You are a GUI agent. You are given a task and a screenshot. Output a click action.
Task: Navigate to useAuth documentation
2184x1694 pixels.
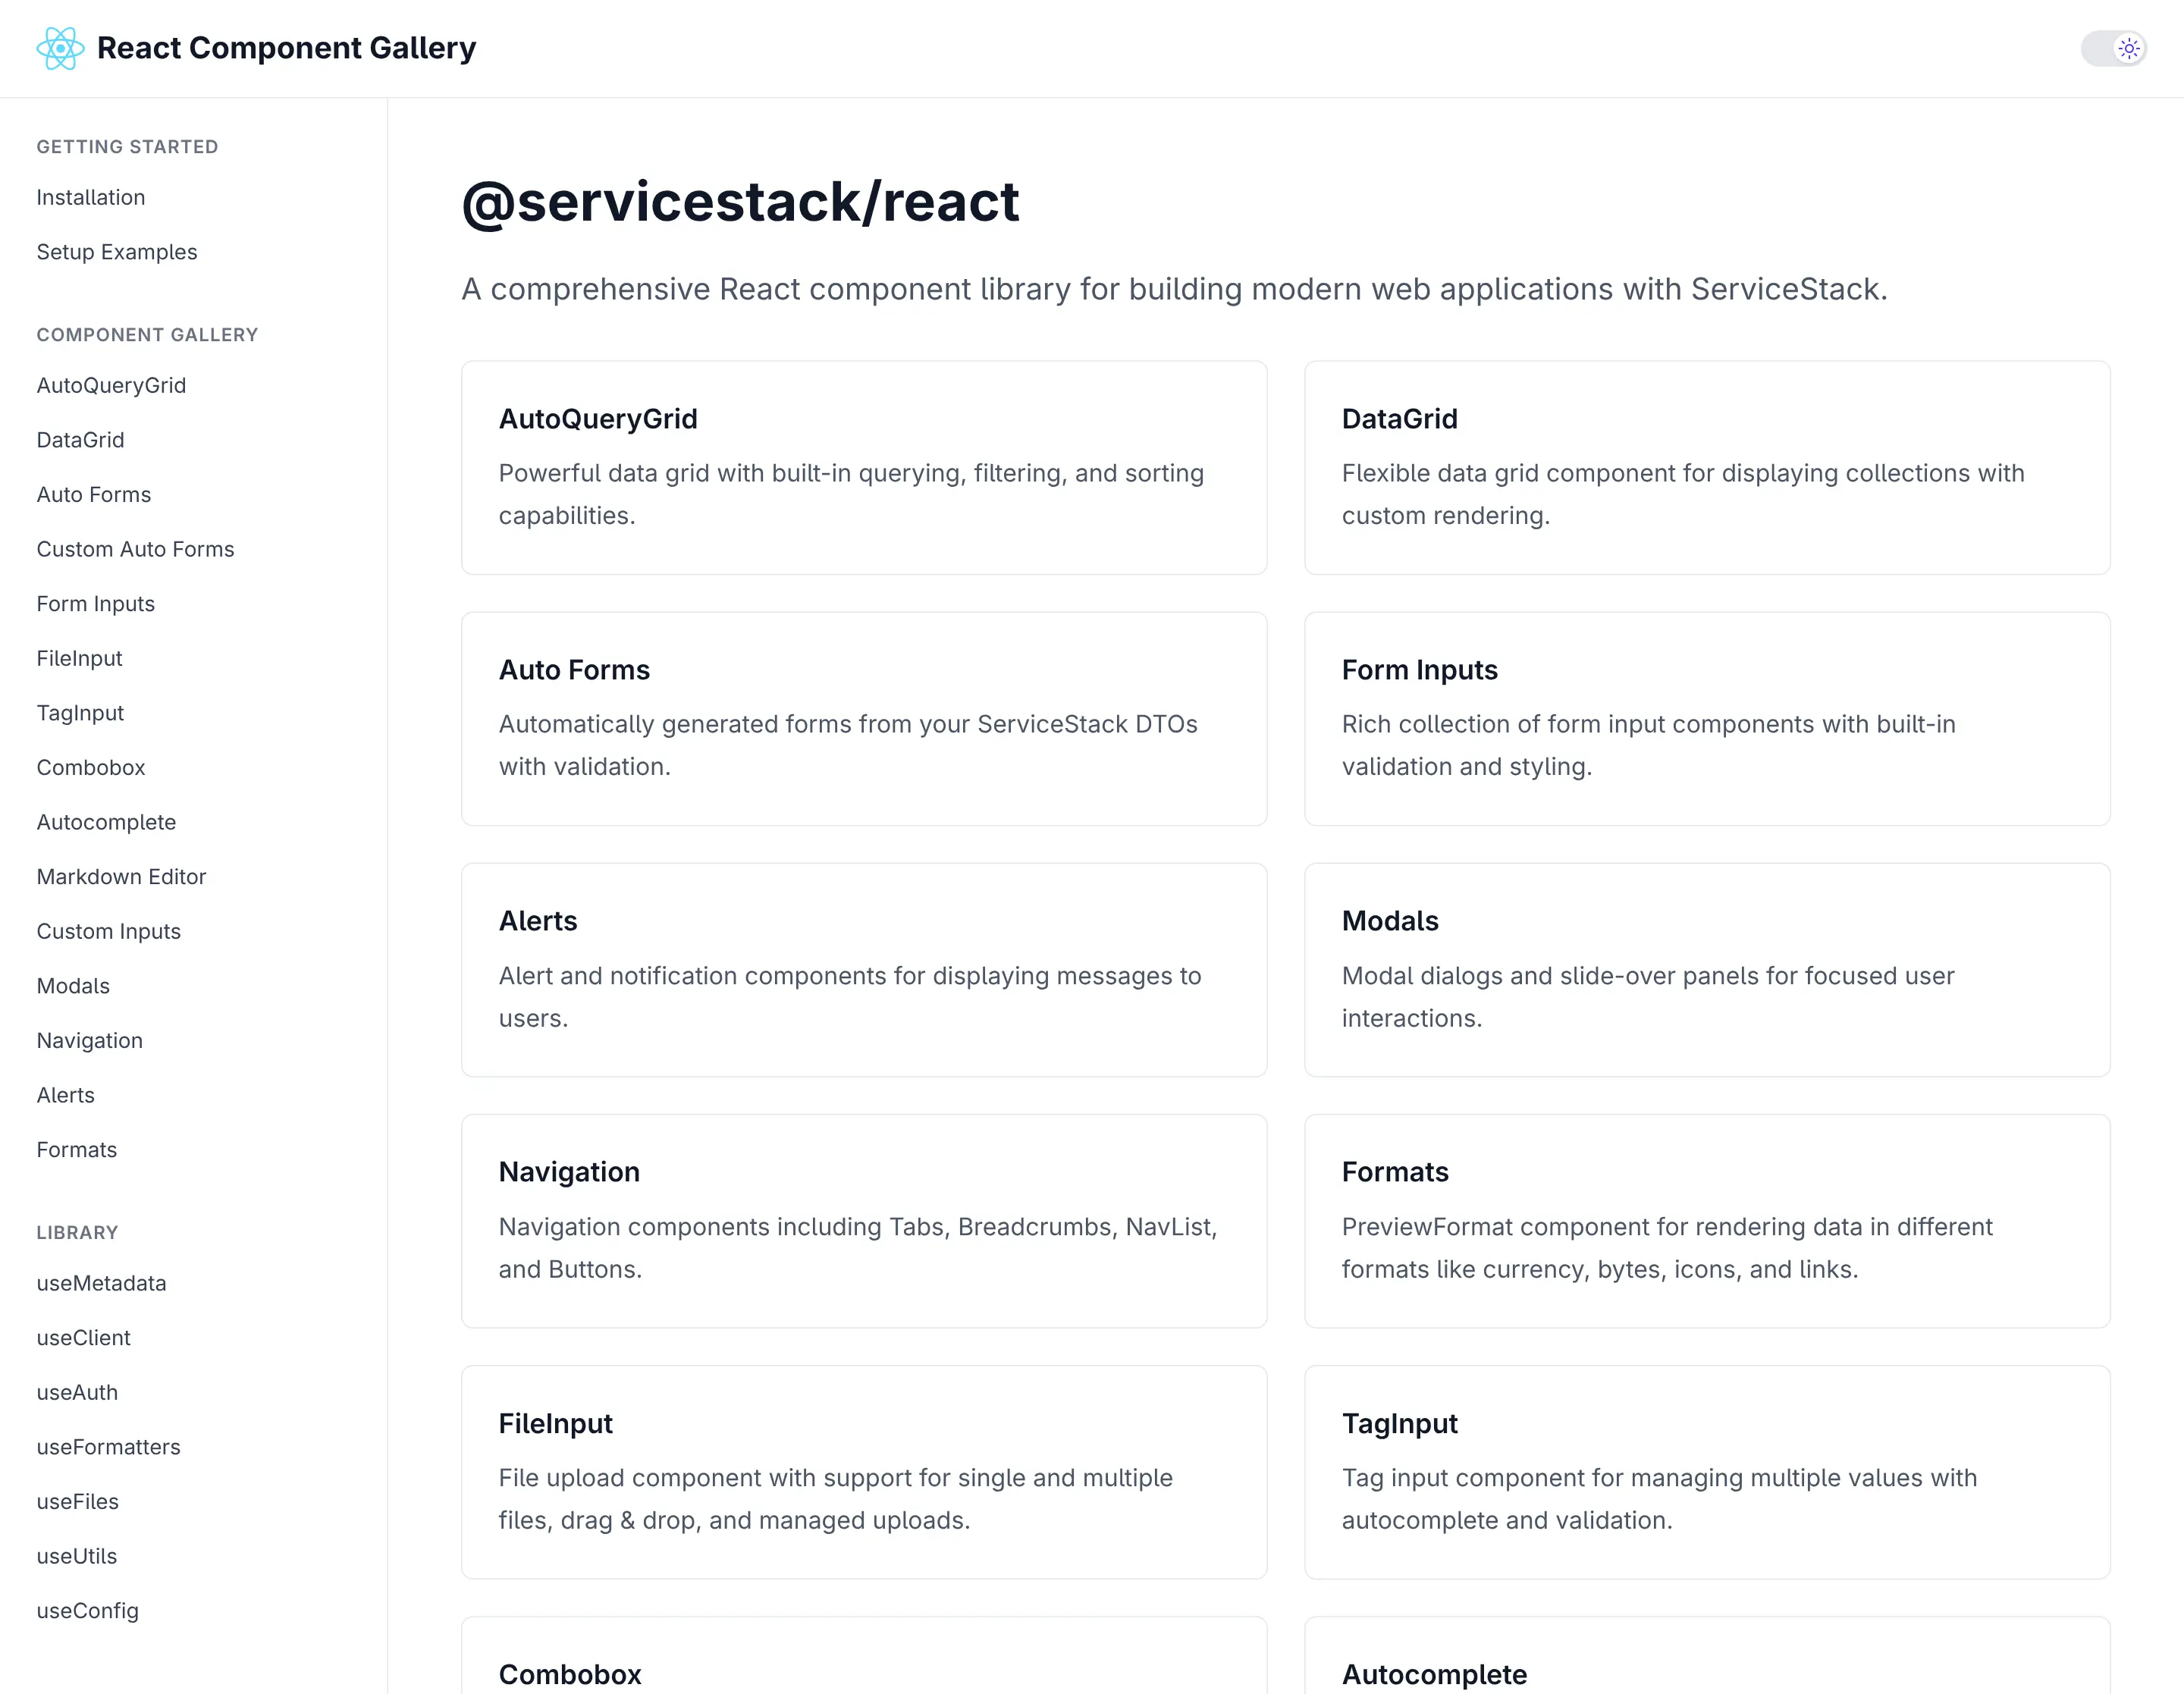click(77, 1392)
